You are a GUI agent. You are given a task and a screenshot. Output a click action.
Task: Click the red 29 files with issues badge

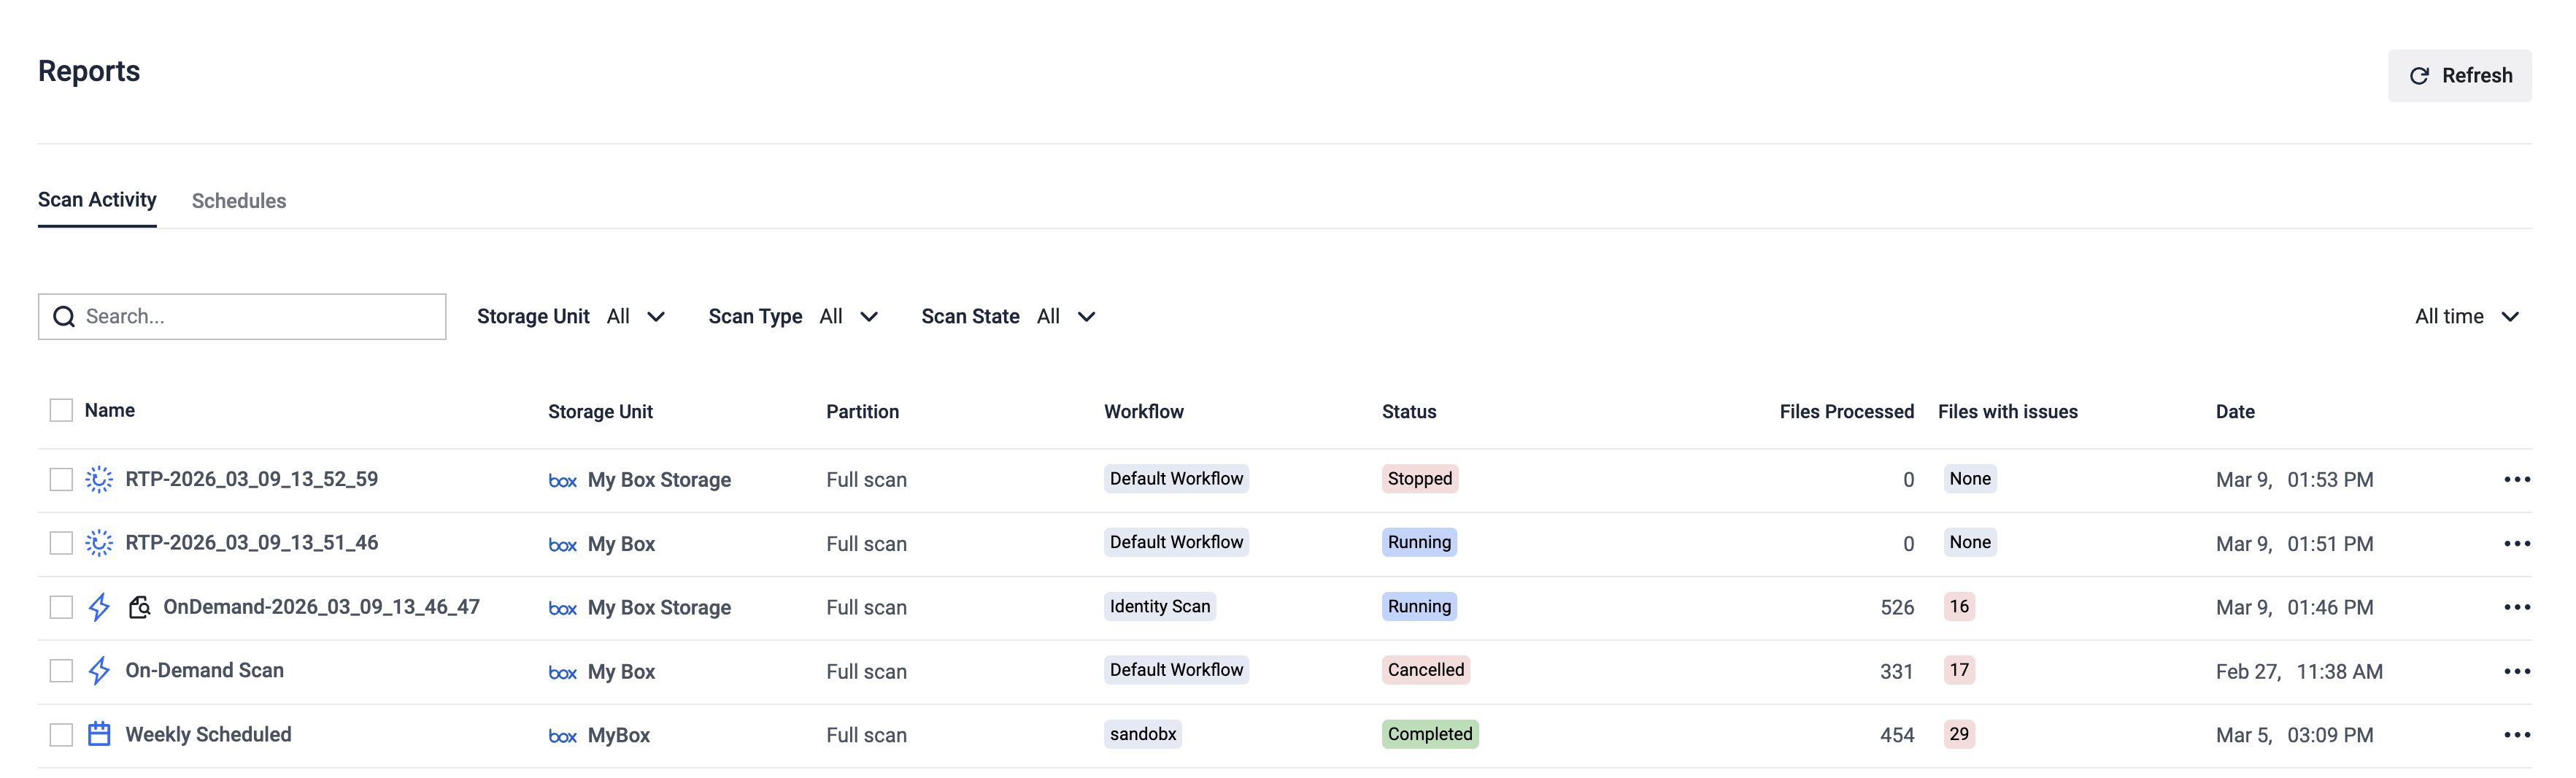(x=1958, y=734)
